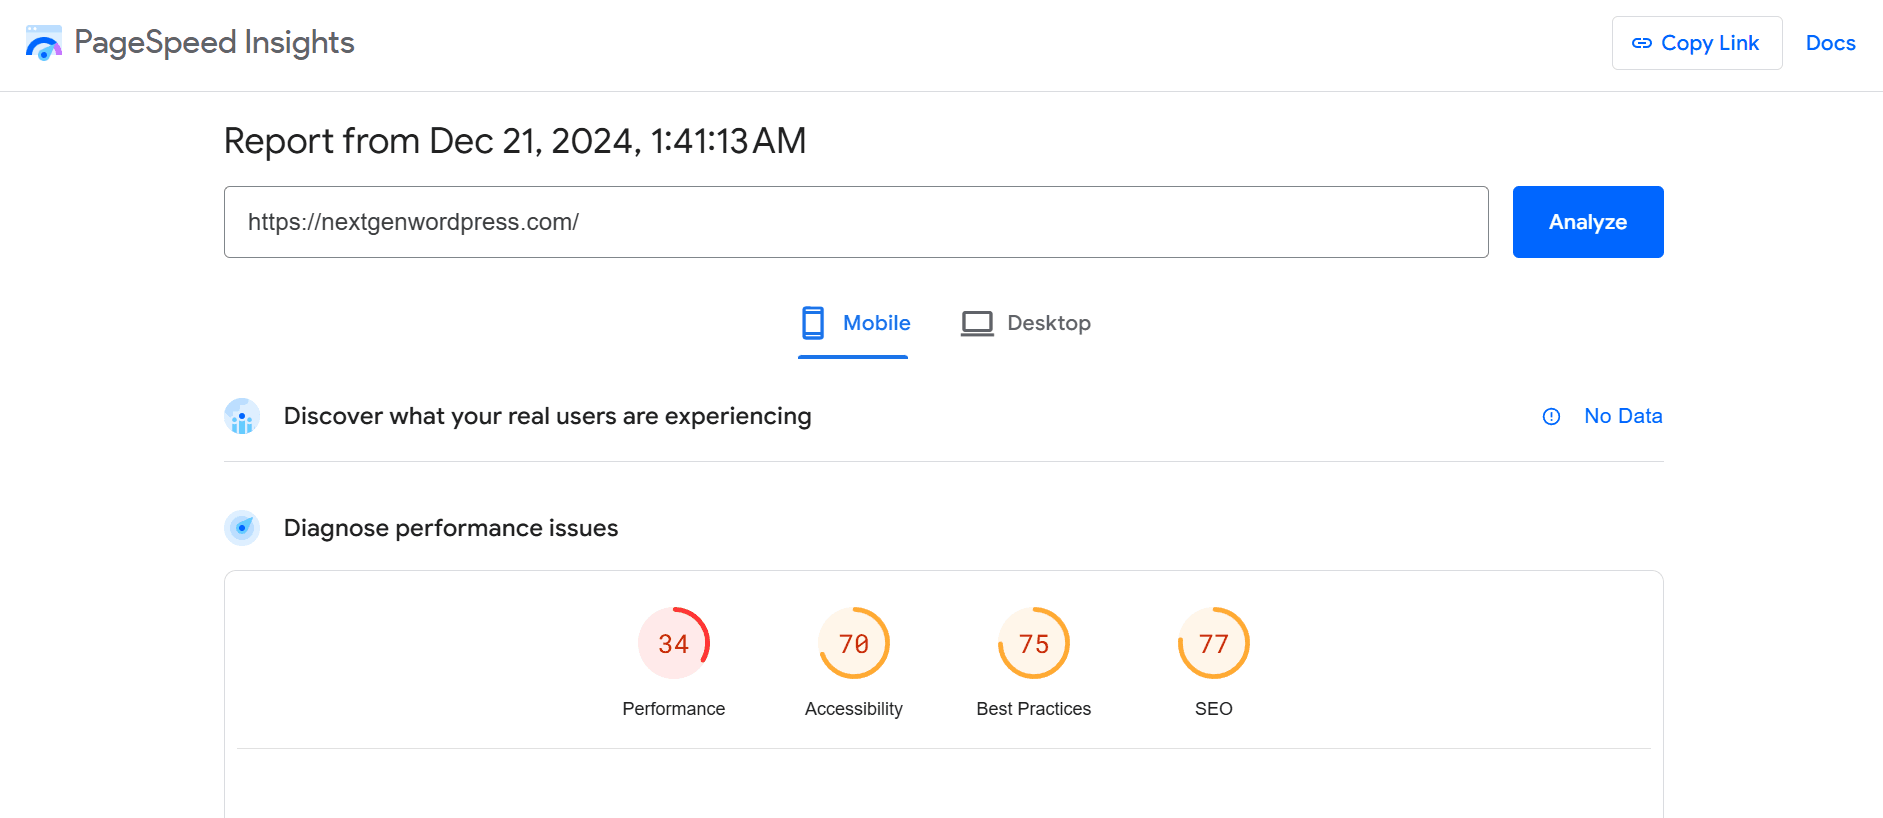This screenshot has width=1883, height=818.
Task: Click the Best Practices label
Action: 1034,709
